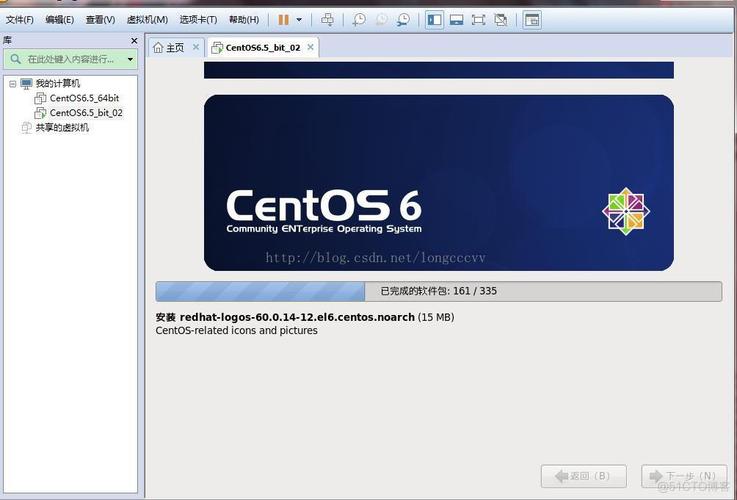
Task: Click the redhat-logos package name text
Action: [x=297, y=317]
